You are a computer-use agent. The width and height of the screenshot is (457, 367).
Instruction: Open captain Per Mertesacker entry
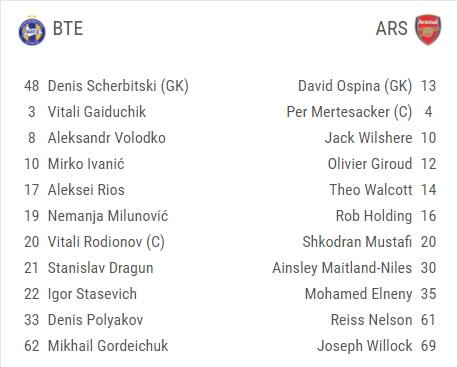349,112
